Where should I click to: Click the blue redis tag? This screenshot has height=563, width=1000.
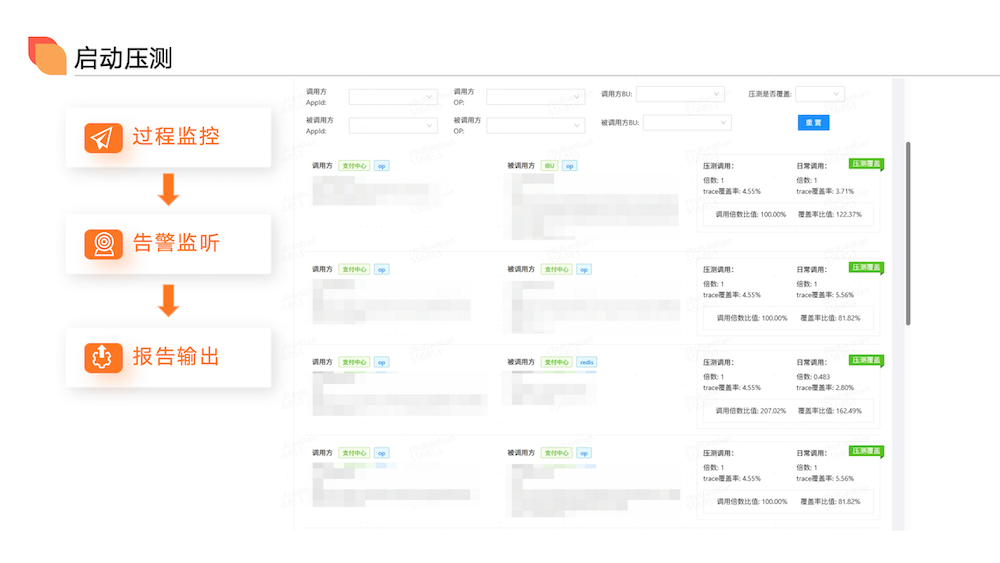pyautogui.click(x=587, y=362)
